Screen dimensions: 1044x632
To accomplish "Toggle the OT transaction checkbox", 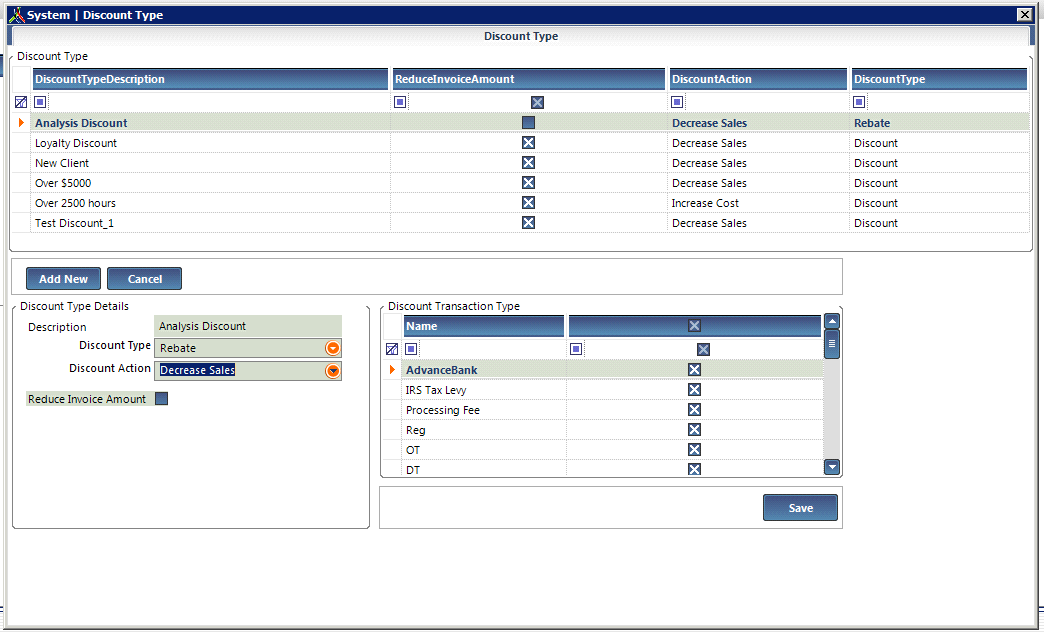I will point(694,450).
